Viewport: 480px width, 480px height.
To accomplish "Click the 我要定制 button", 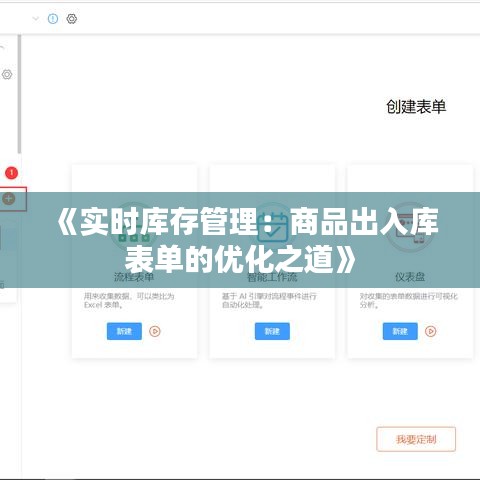I will pos(416,439).
